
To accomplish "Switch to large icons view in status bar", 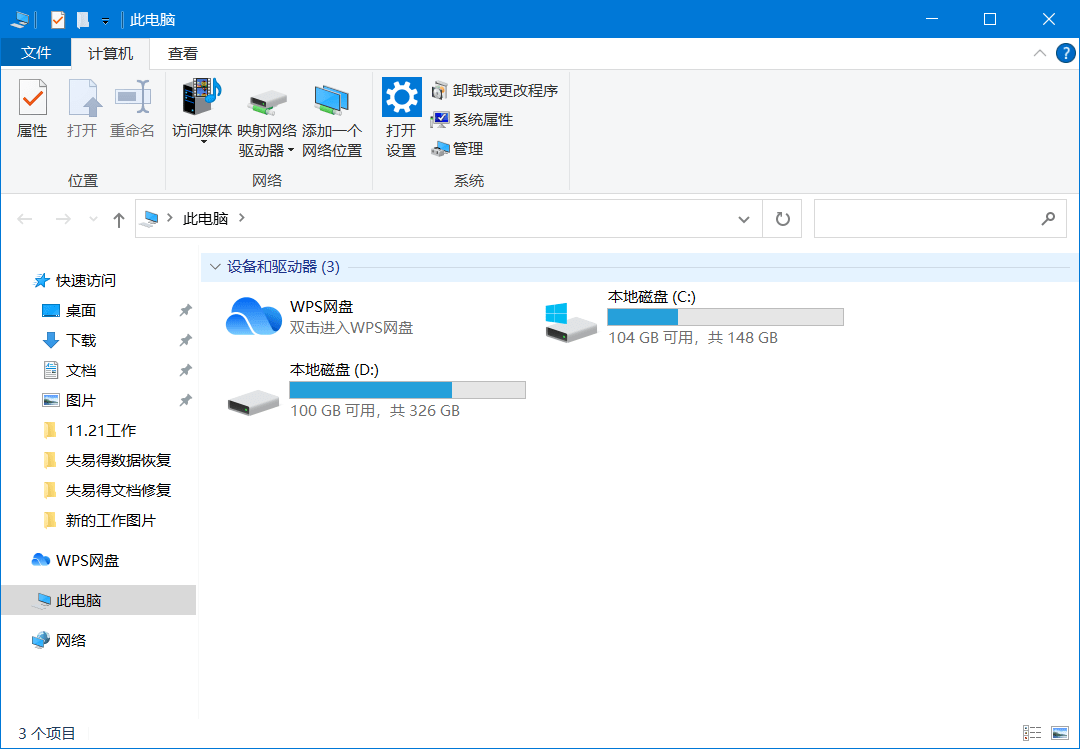I will [1060, 733].
